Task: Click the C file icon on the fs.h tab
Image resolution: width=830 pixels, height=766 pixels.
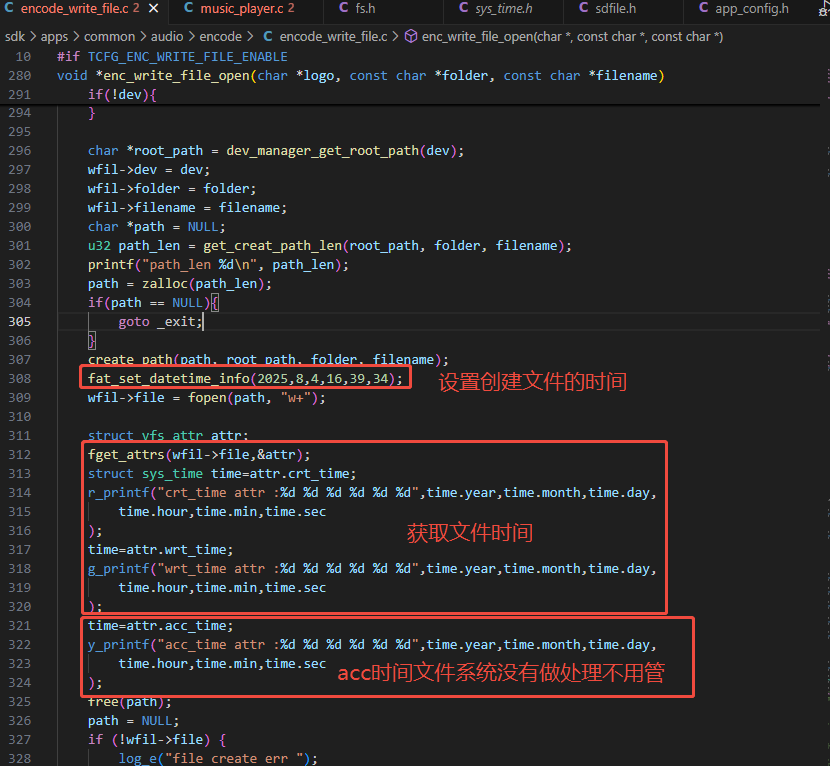Action: point(344,8)
